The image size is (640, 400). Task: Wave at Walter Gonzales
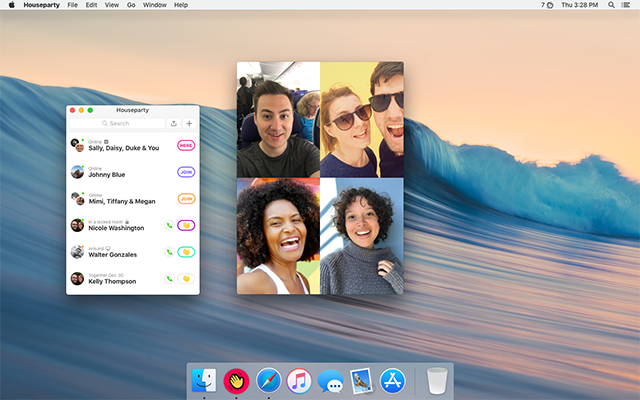point(186,252)
